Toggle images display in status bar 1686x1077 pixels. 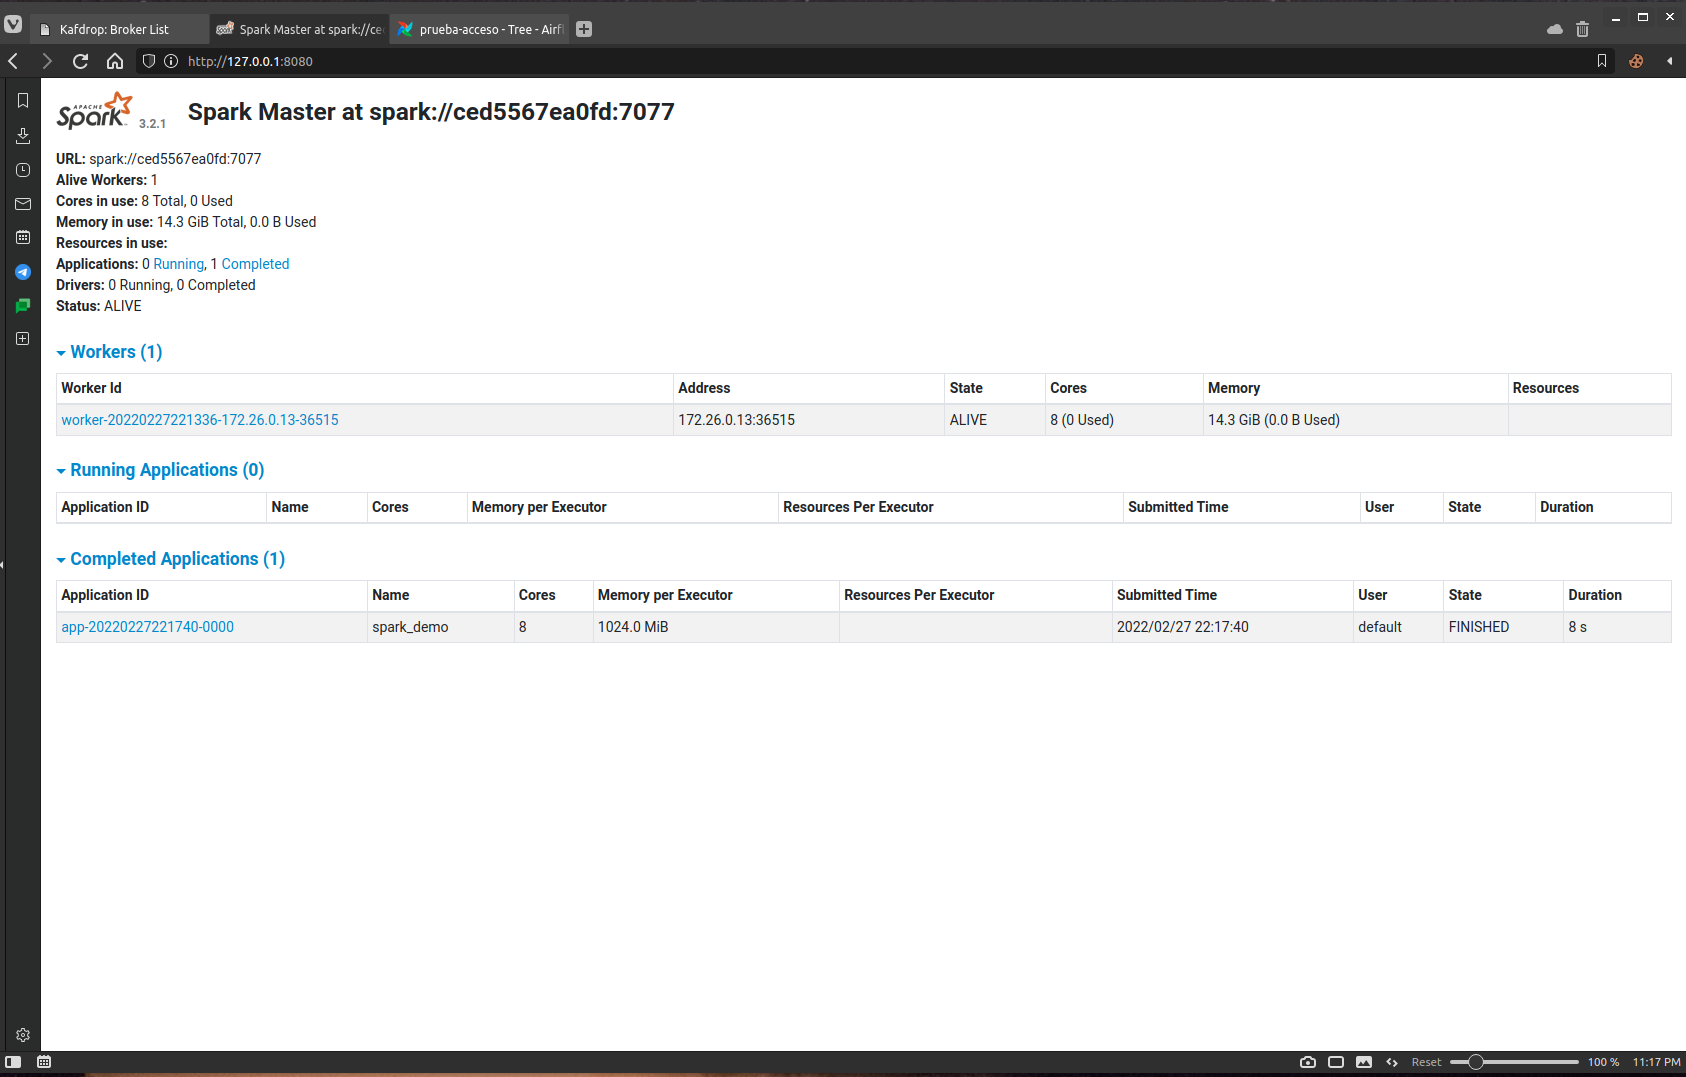[1364, 1062]
